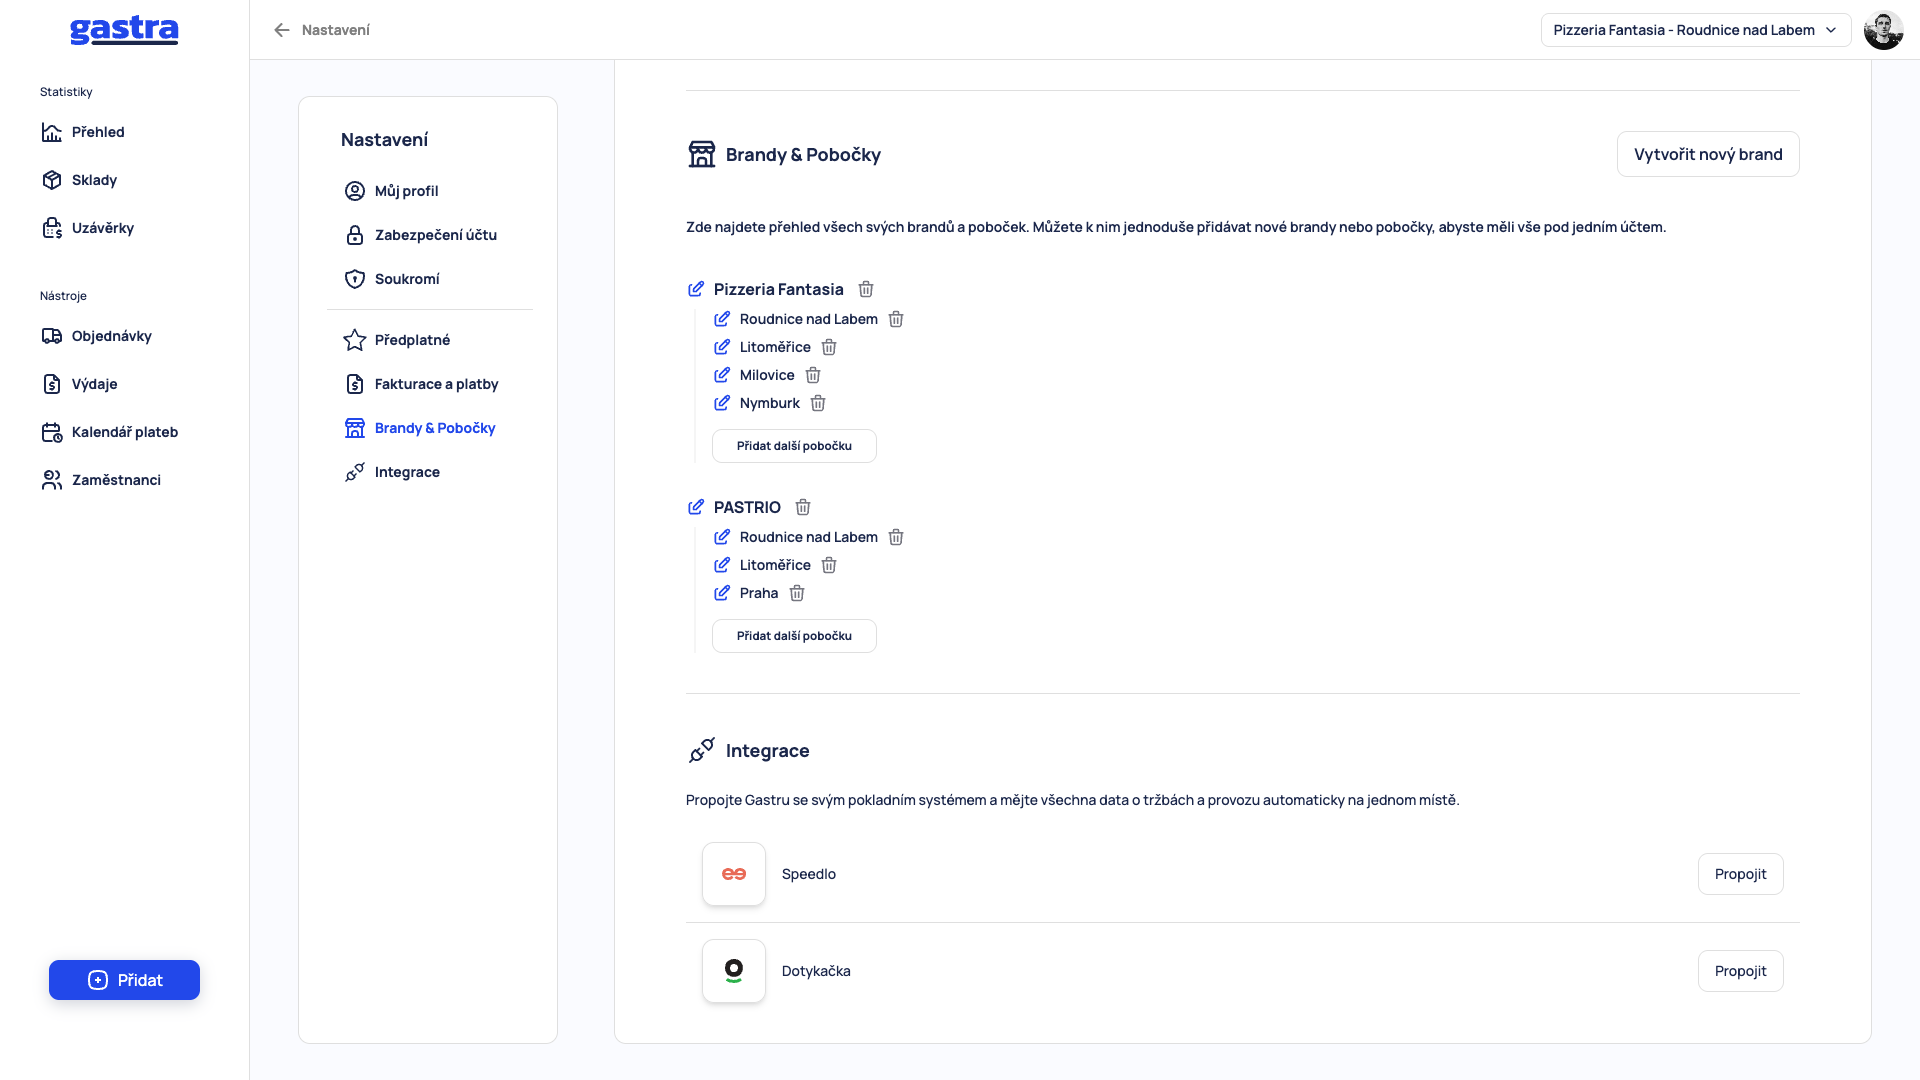Edit the Milovice branch
Viewport: 1920px width, 1080px height.
[x=722, y=375]
